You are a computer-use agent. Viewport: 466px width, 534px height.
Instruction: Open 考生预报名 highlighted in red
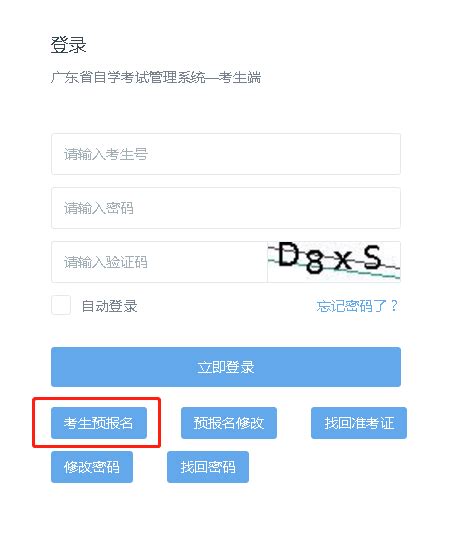99,423
